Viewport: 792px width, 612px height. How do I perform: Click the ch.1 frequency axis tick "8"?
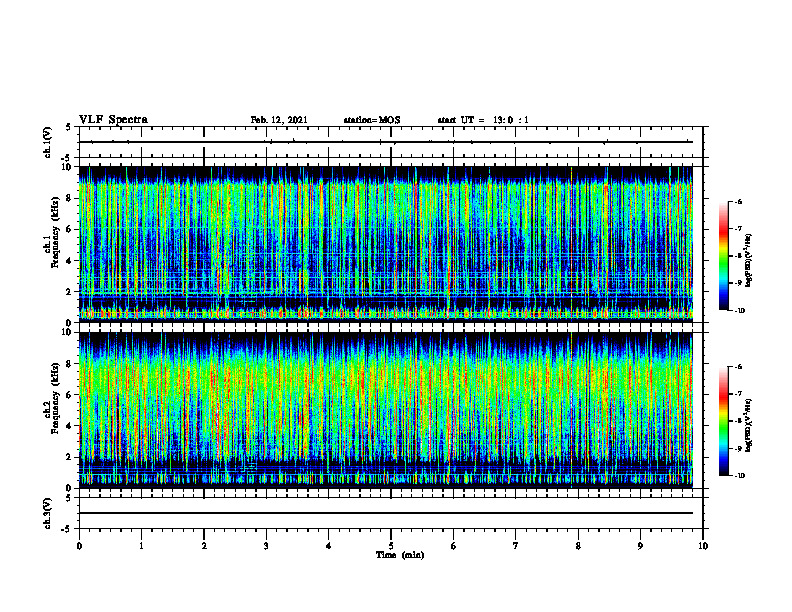[69, 198]
